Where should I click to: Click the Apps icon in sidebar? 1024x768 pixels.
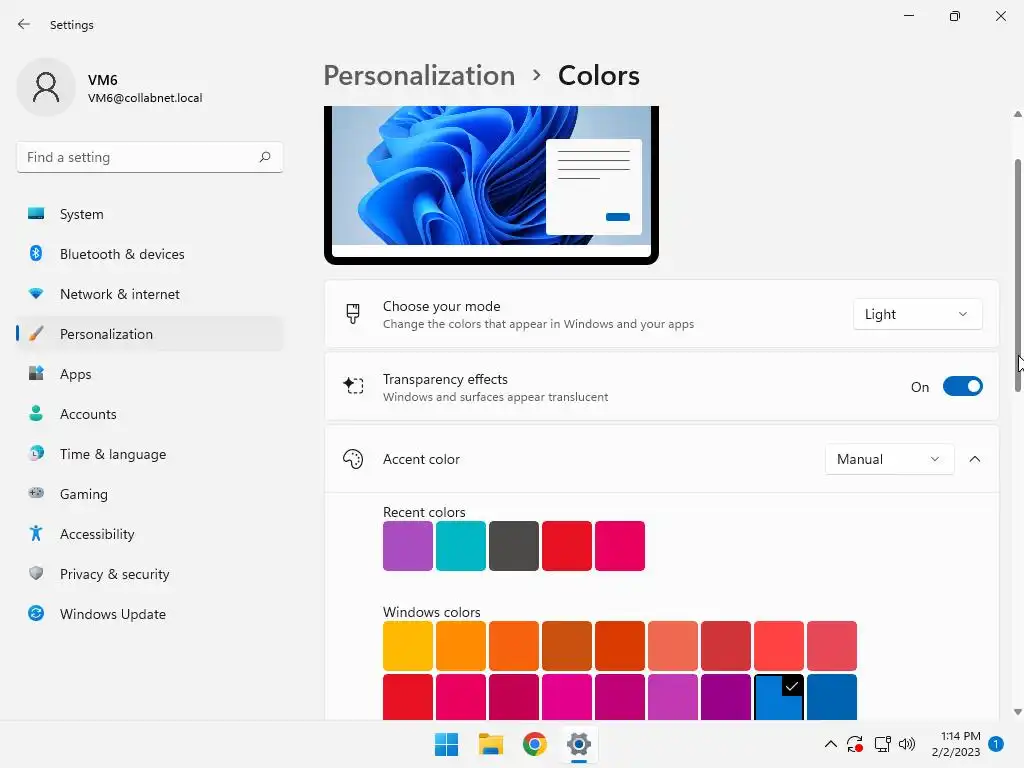(36, 374)
